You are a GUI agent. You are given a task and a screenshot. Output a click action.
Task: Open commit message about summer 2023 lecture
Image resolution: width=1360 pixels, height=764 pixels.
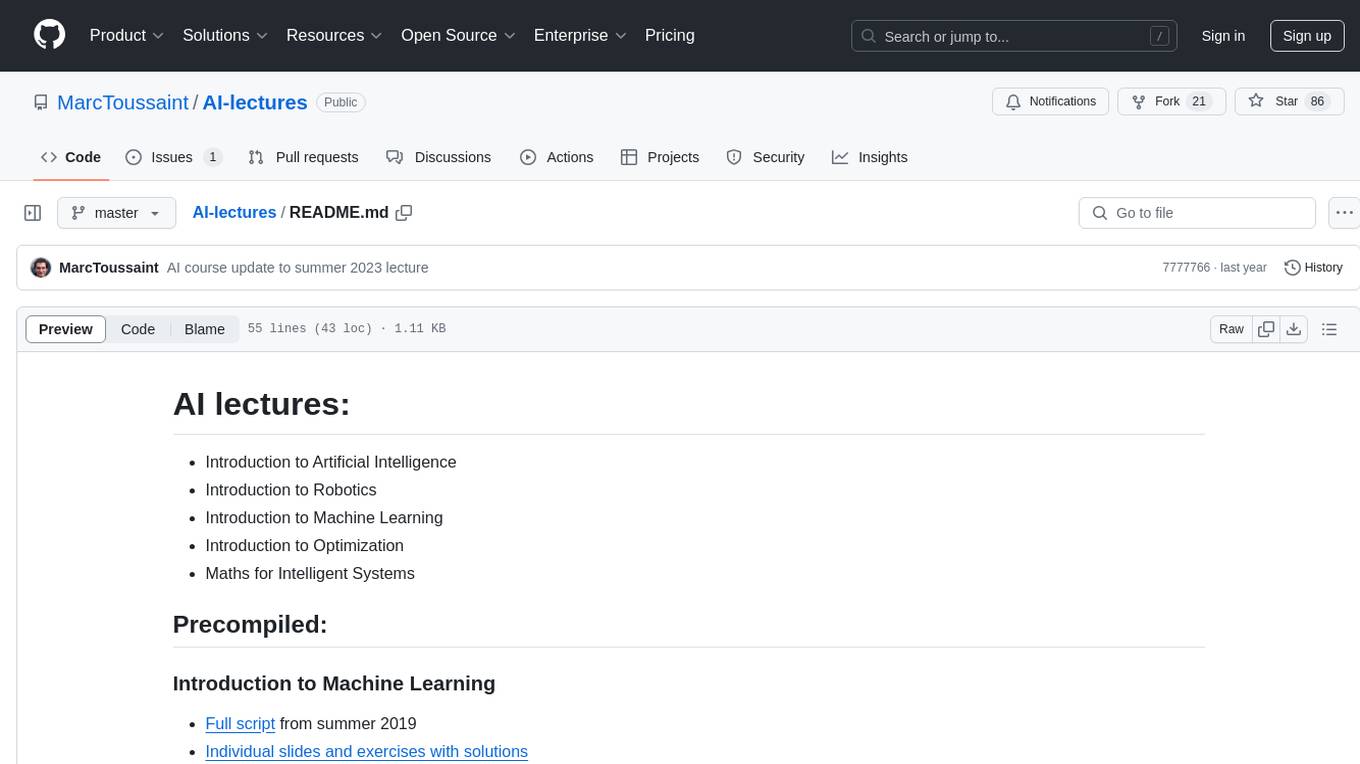coord(298,268)
